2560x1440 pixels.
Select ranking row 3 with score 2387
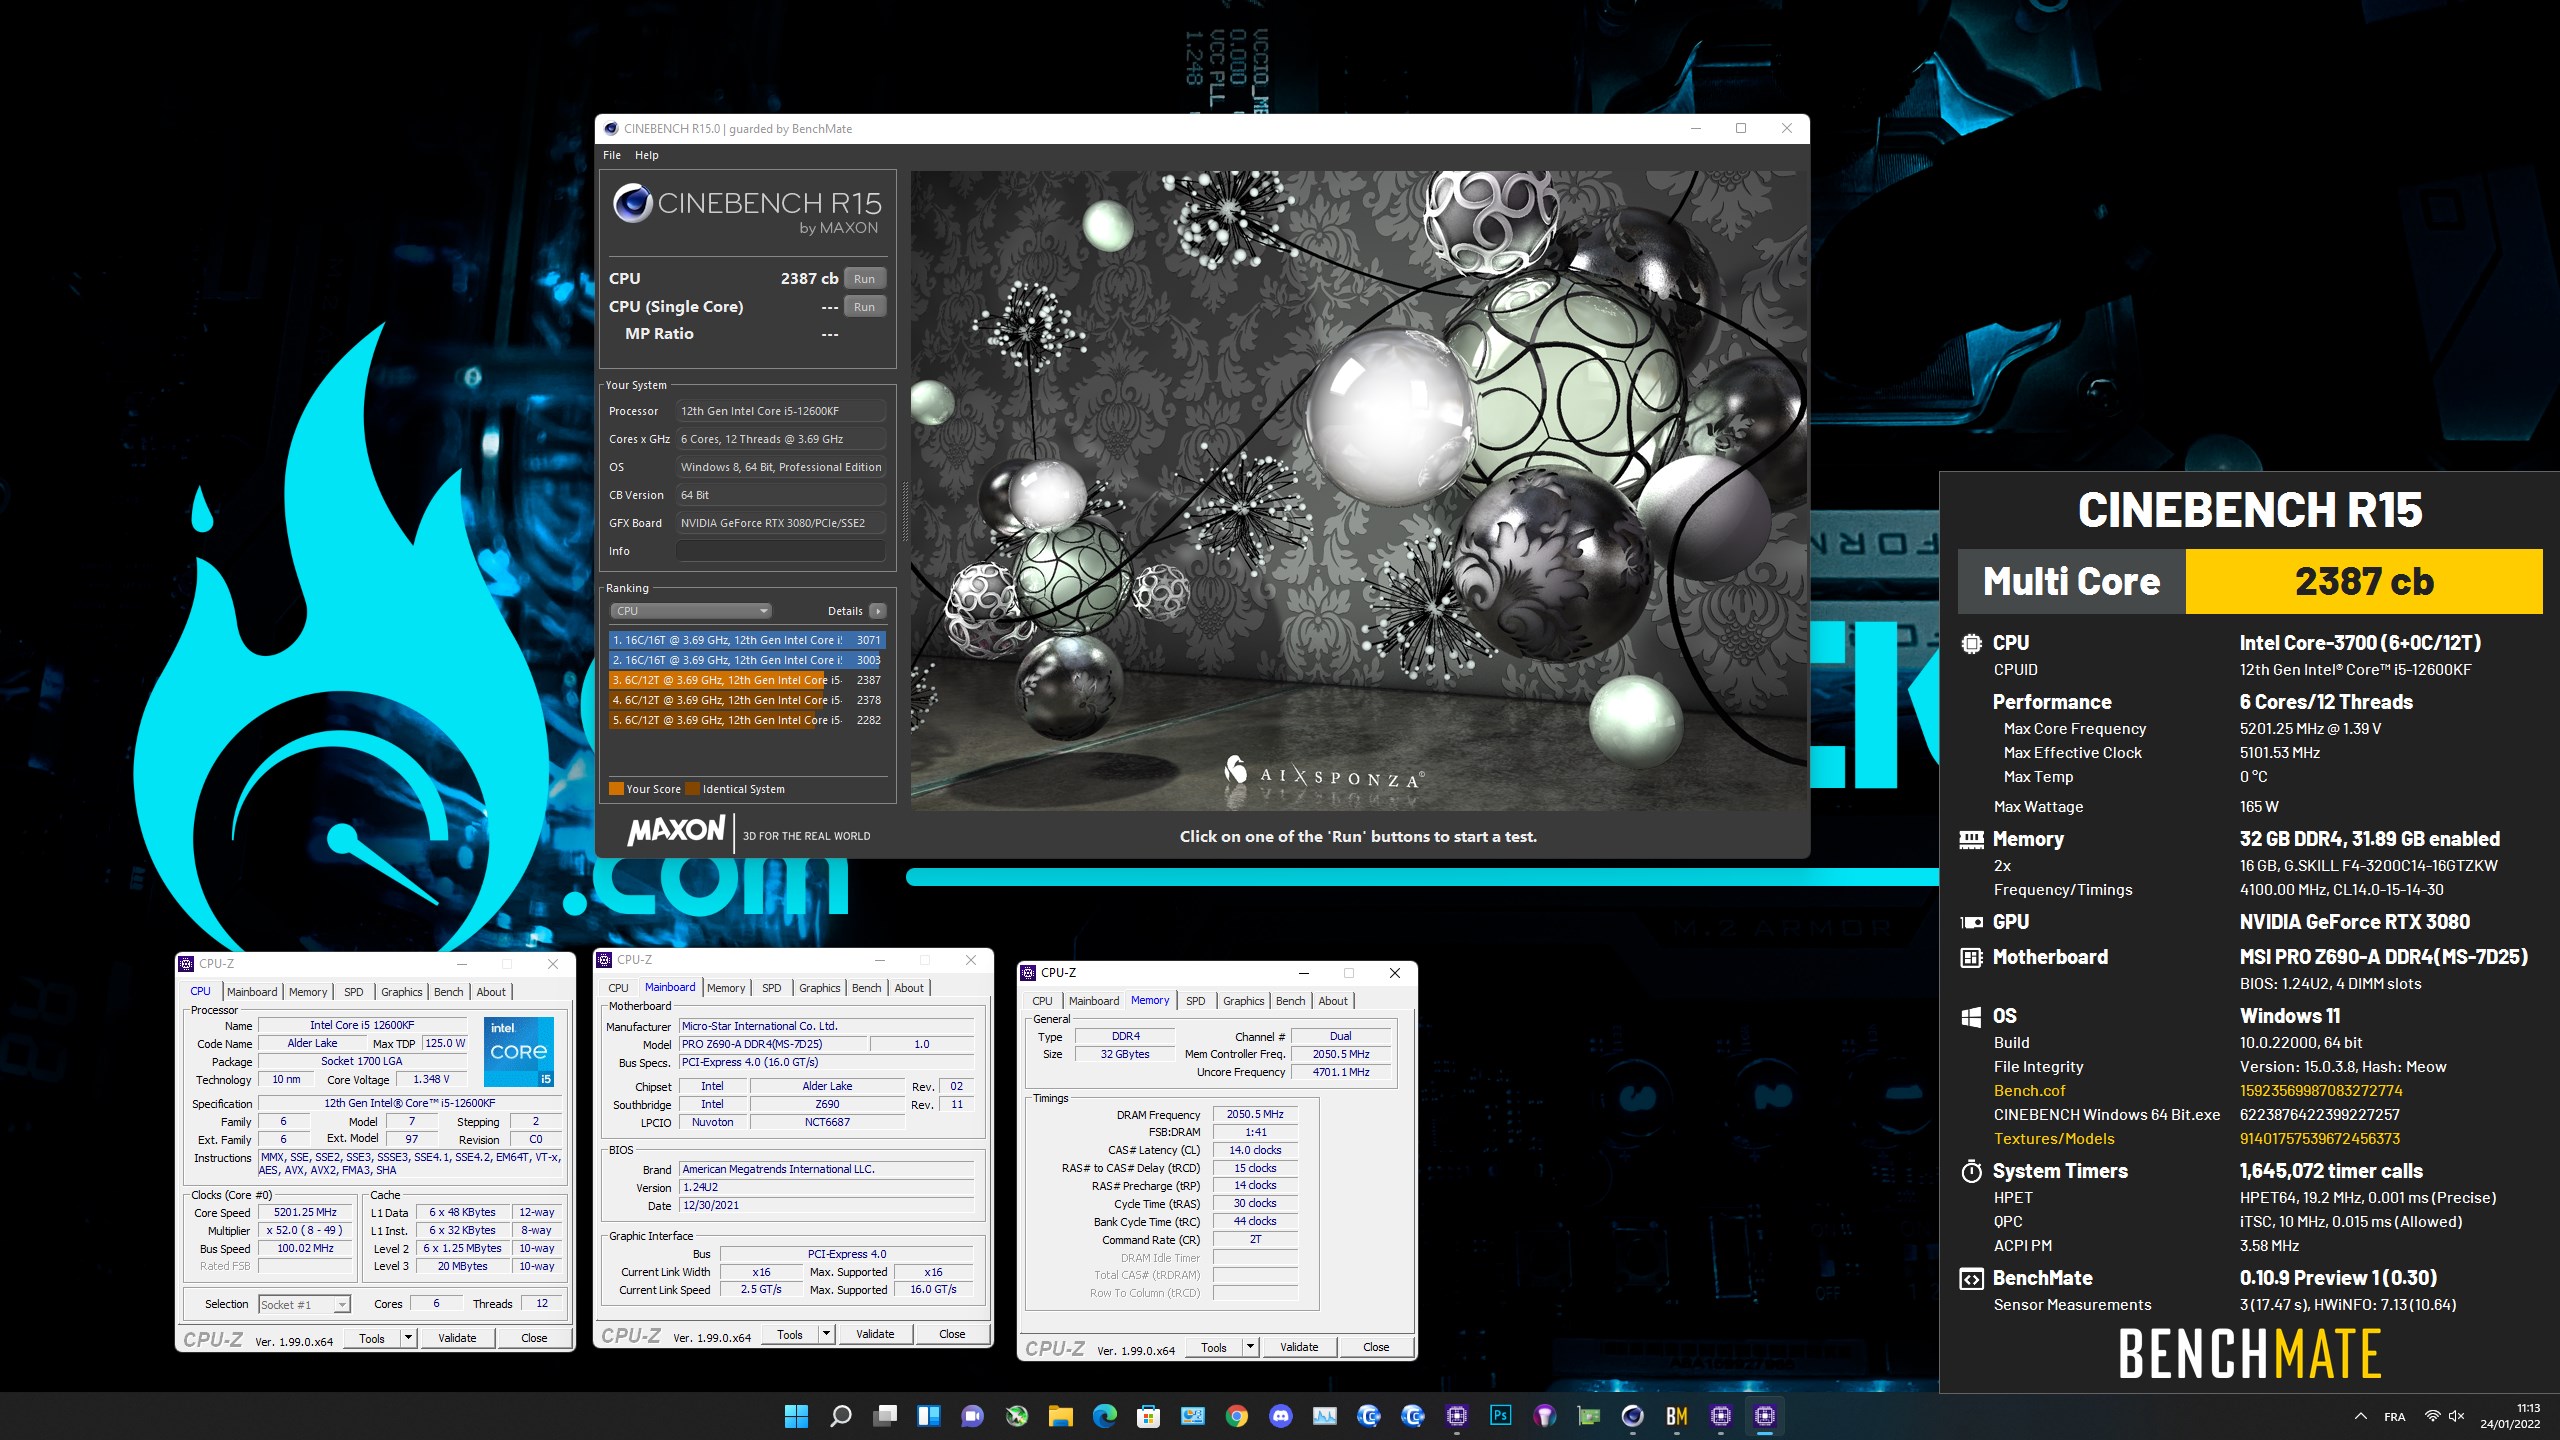[747, 680]
